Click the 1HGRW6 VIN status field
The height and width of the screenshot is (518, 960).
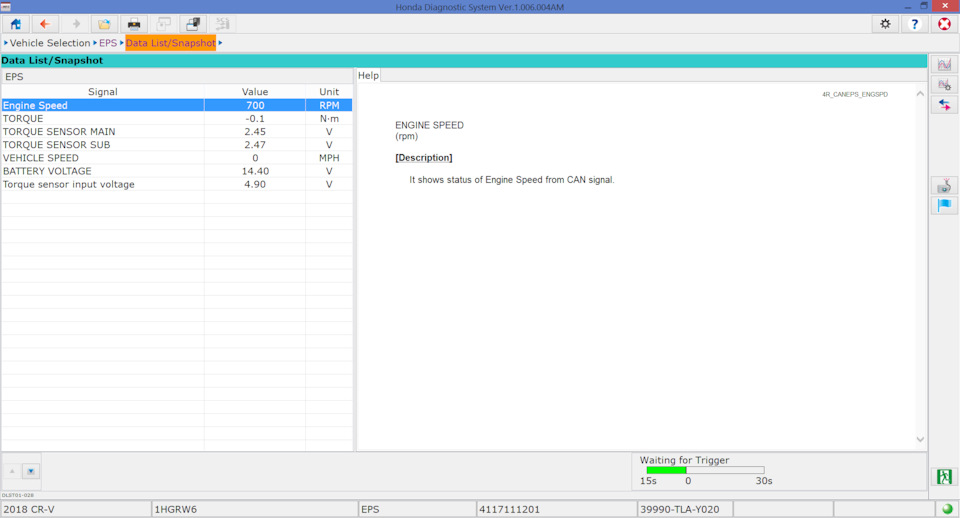[x=255, y=509]
